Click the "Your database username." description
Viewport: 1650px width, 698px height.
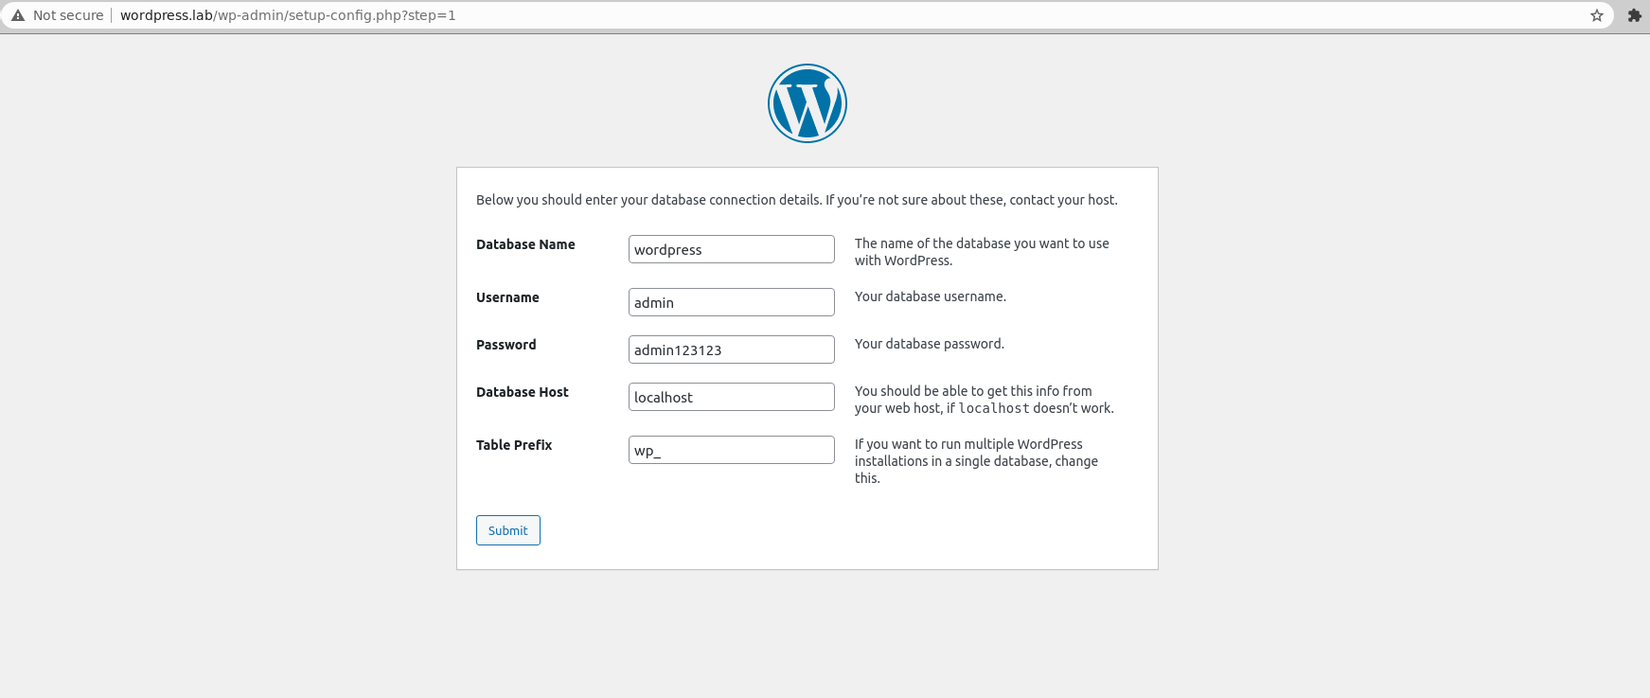point(930,297)
